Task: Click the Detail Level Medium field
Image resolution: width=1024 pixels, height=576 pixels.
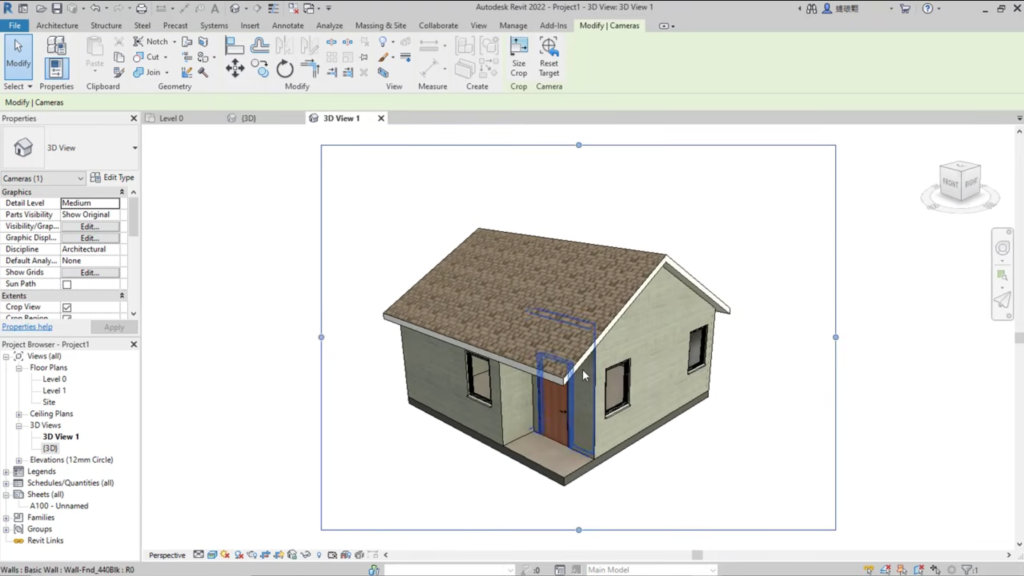Action: [90, 203]
